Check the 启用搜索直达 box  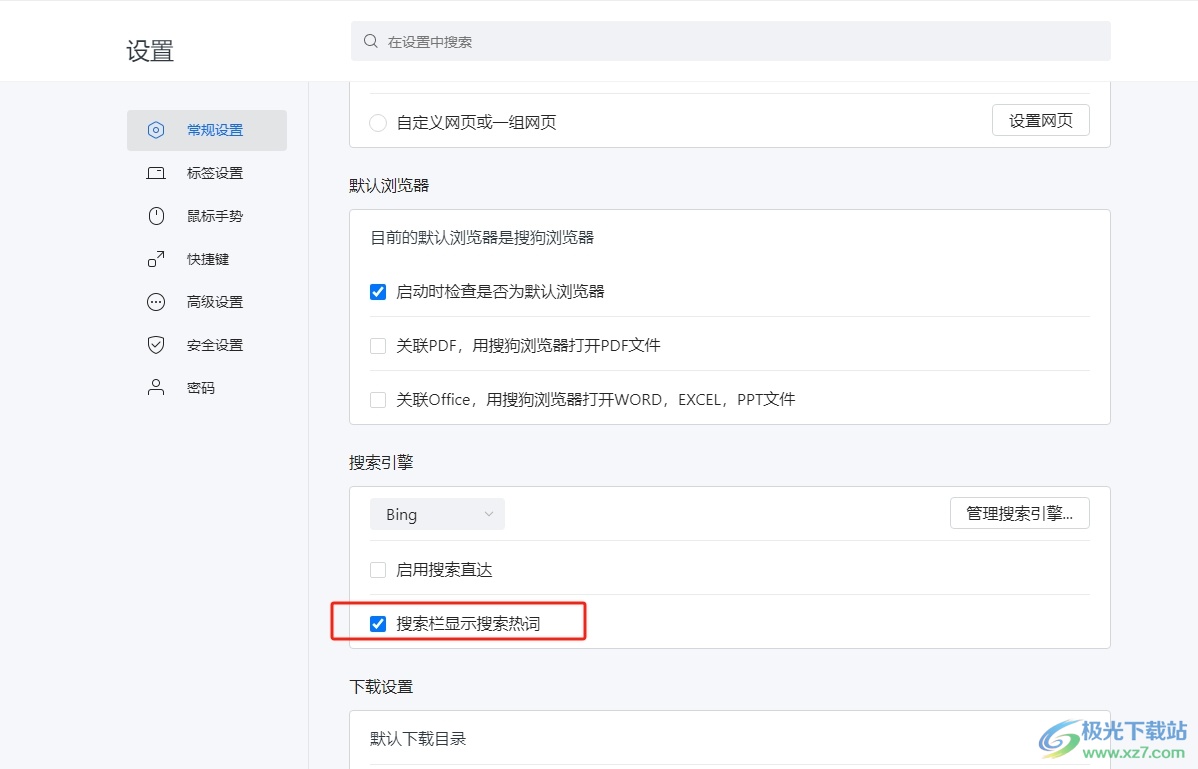click(378, 570)
